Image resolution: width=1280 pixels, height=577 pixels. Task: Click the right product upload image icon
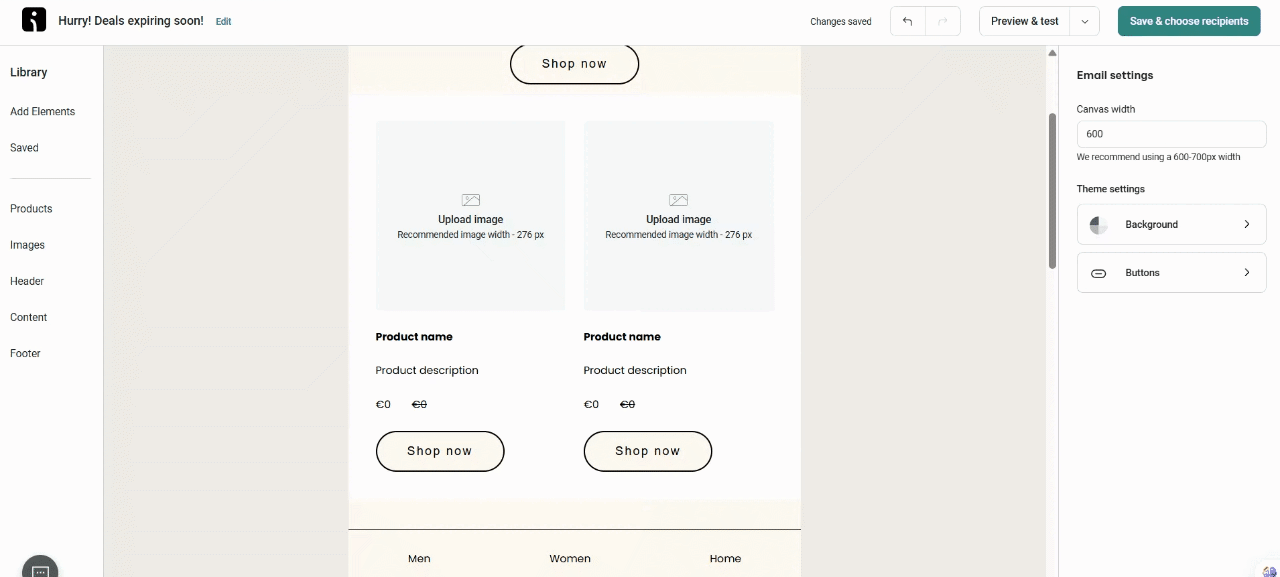pyautogui.click(x=678, y=200)
